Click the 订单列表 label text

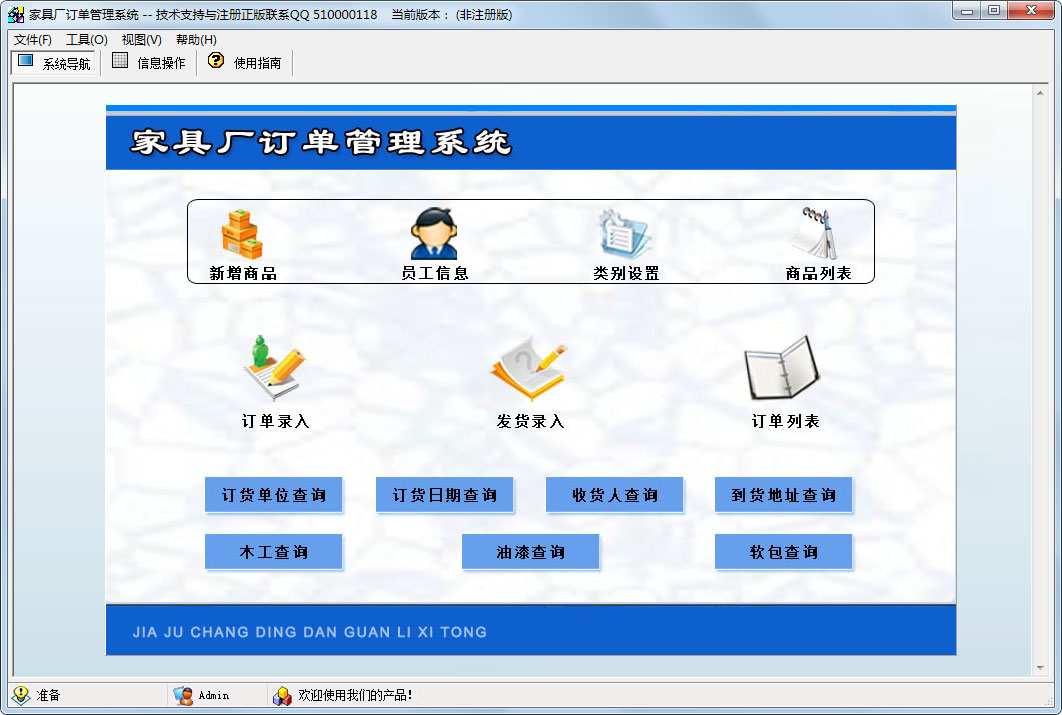786,422
